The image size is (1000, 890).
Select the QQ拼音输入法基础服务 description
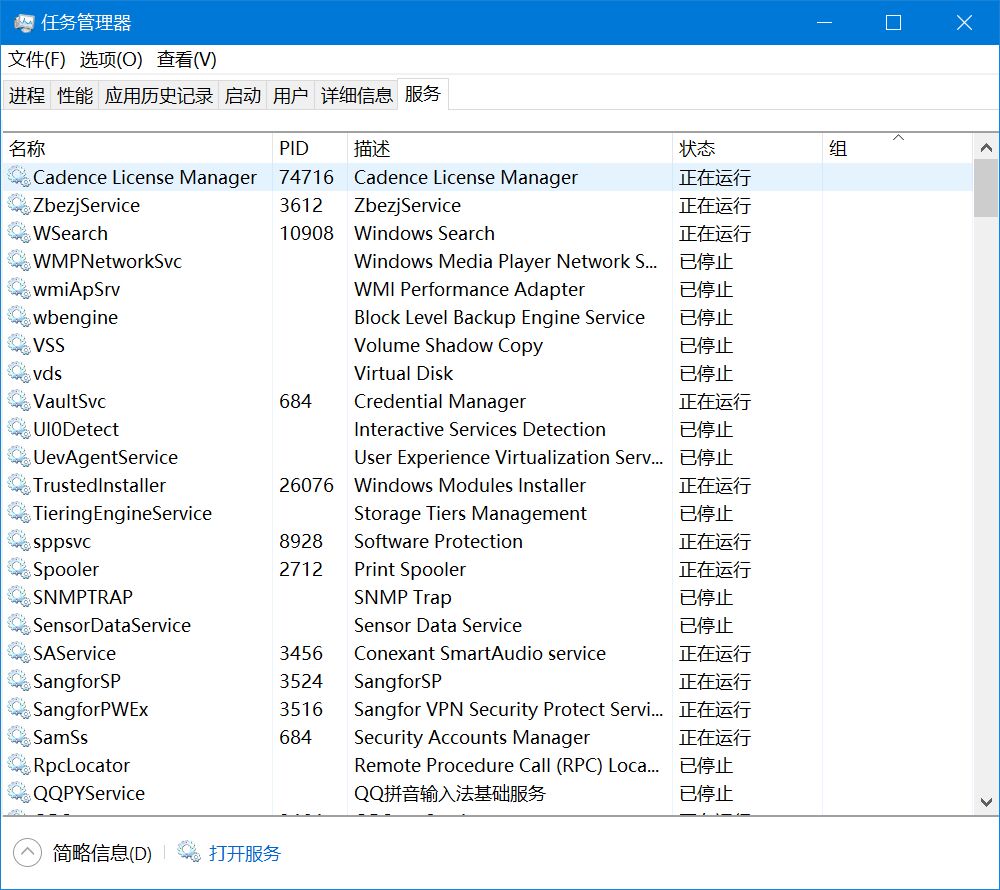click(x=450, y=794)
